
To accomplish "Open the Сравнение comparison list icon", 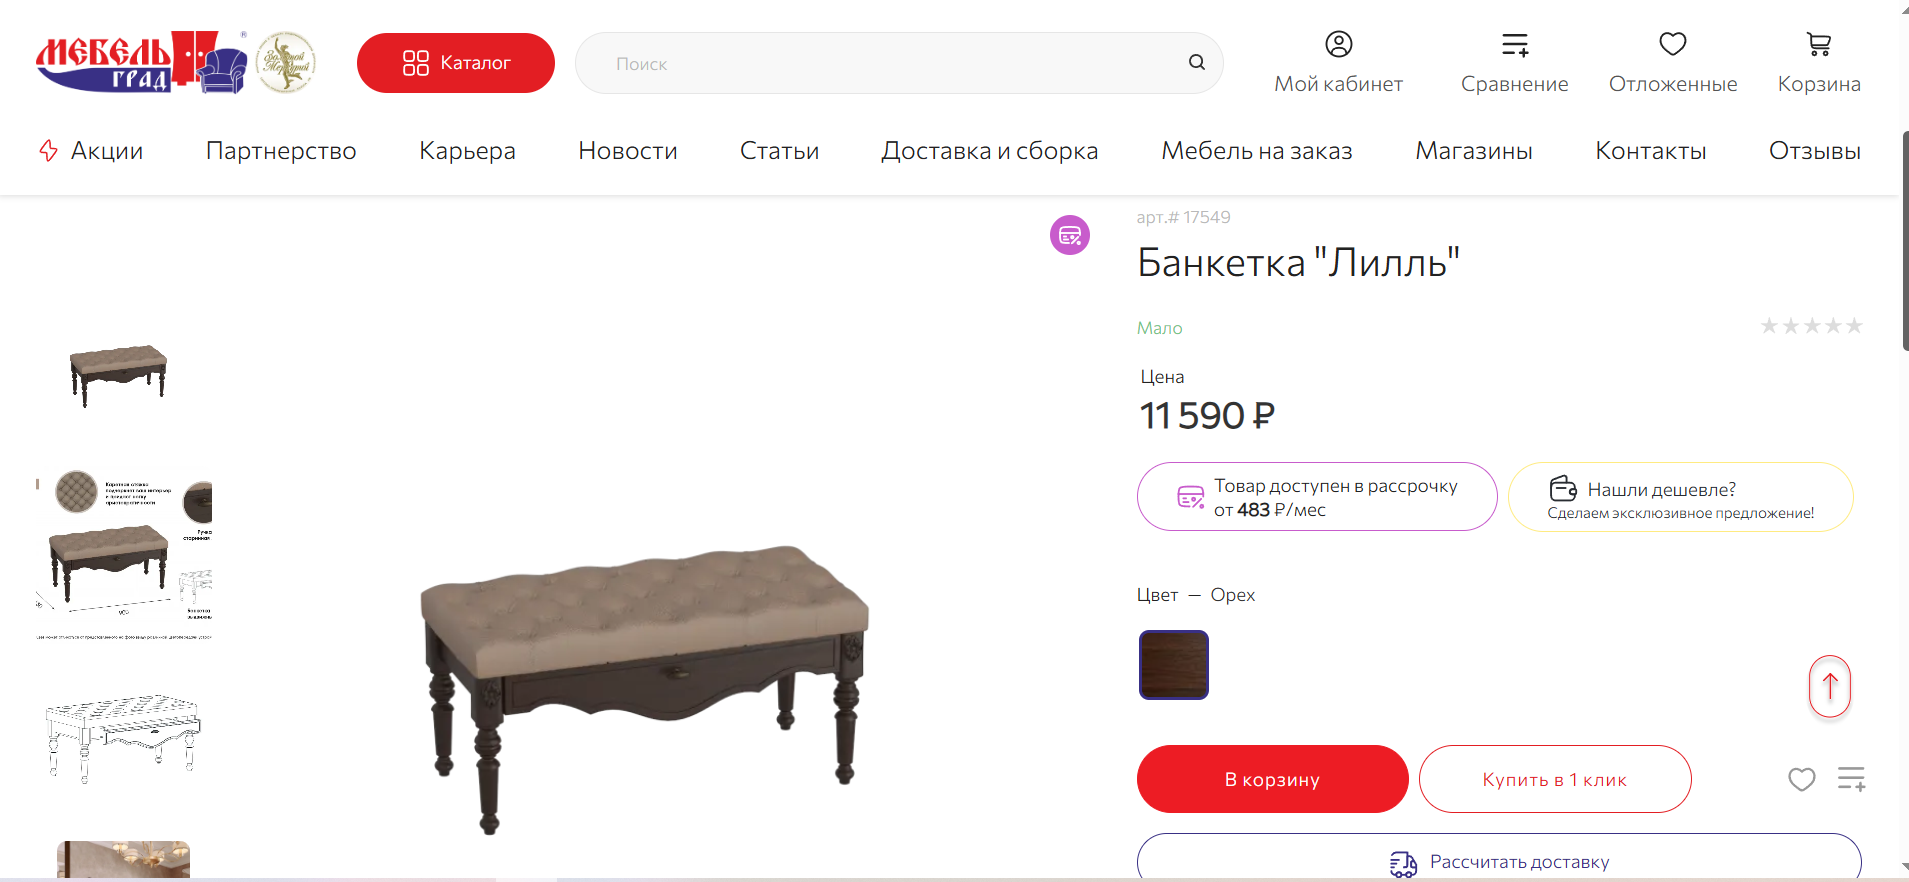I will pos(1515,44).
